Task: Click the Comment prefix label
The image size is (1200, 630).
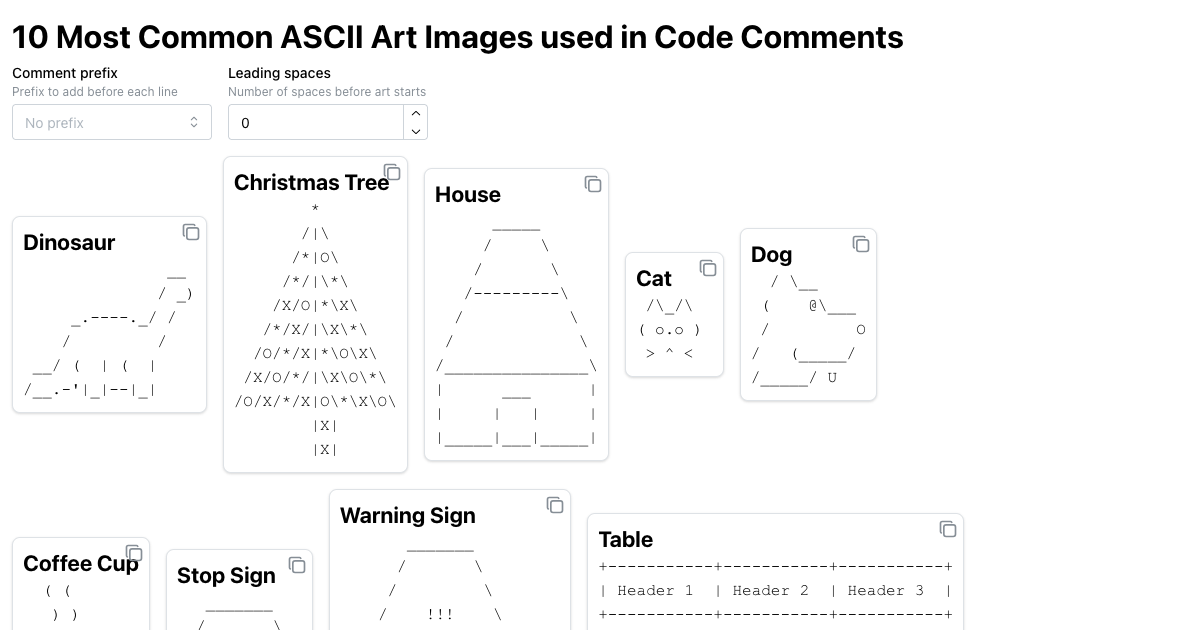Action: point(64,73)
